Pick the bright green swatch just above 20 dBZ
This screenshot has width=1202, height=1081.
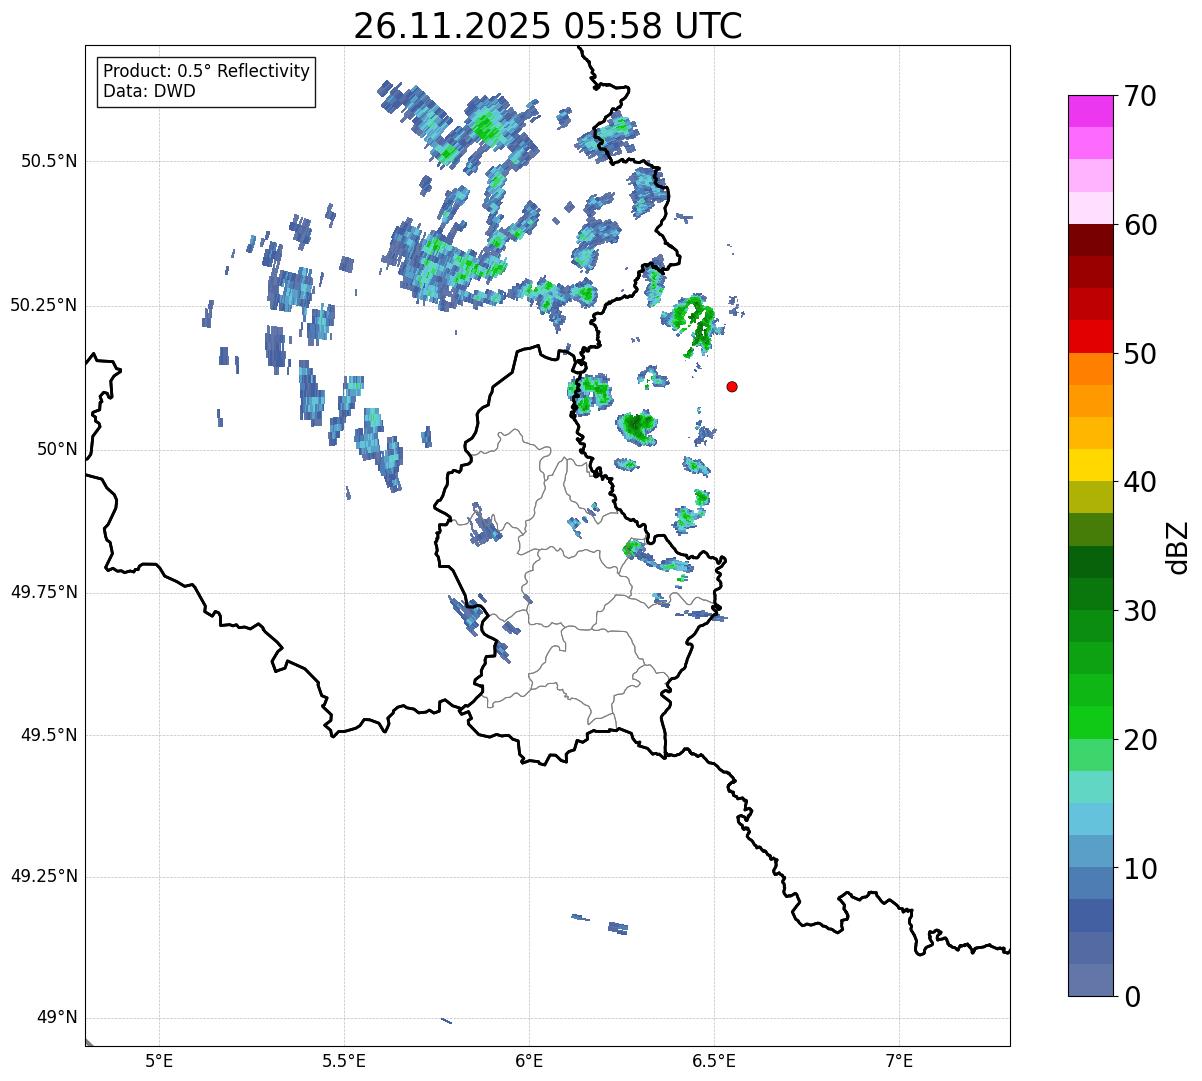[1091, 723]
